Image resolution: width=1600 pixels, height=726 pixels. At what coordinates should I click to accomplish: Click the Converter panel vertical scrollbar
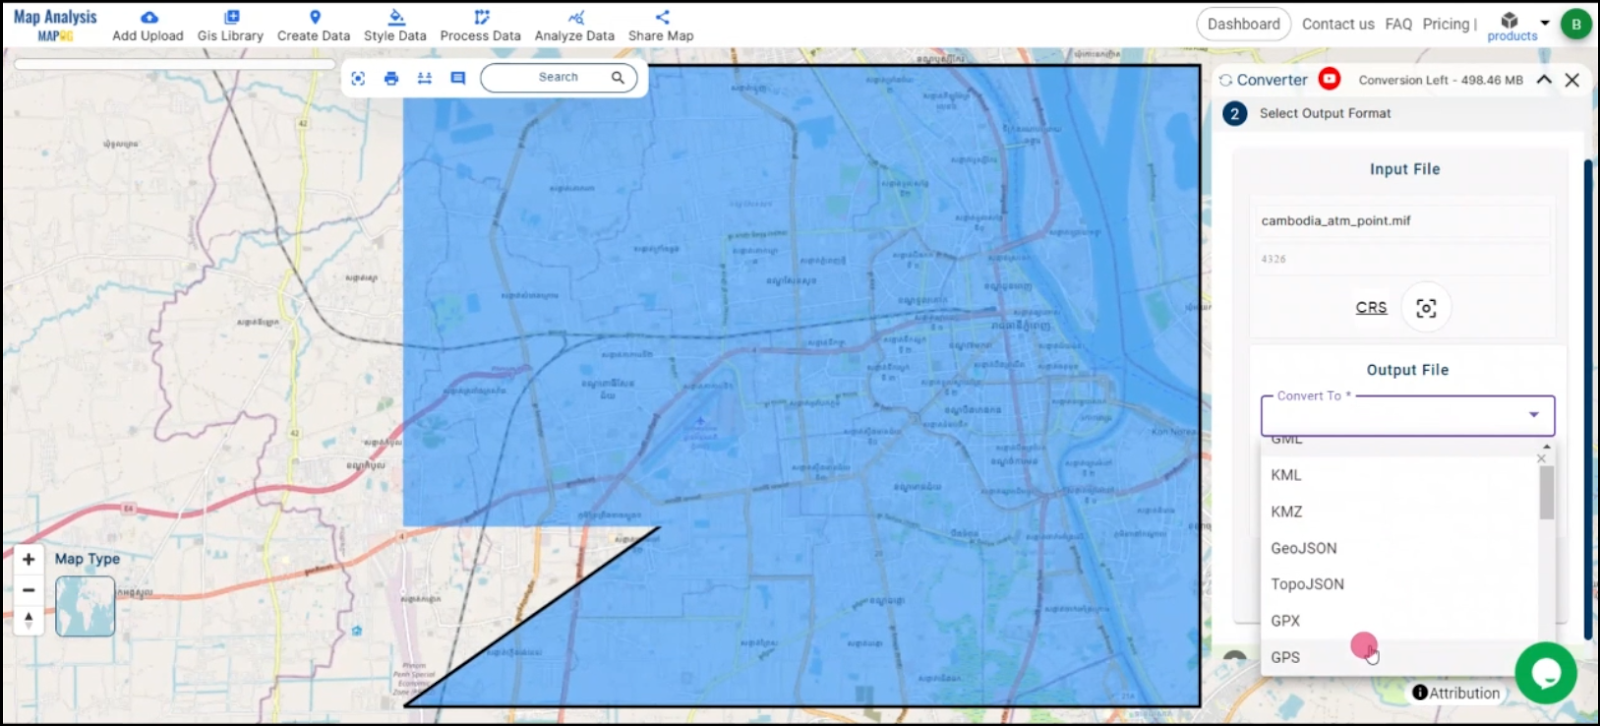[1587, 400]
